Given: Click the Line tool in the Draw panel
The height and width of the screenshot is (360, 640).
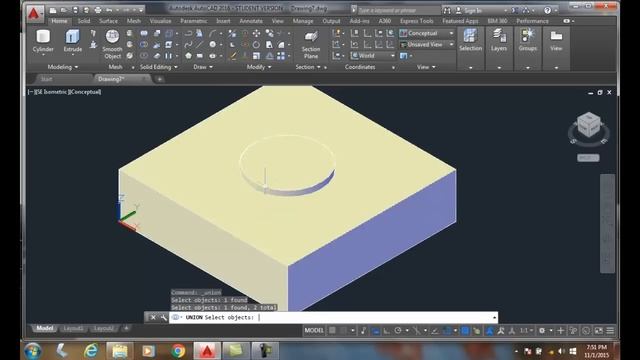Looking at the screenshot, I should click(x=200, y=44).
